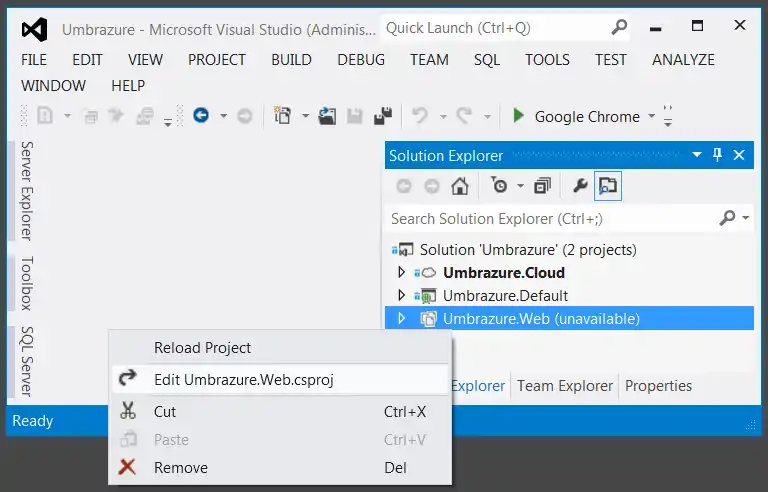768x492 pixels.
Task: Open the DEBUG menu
Action: (361, 60)
